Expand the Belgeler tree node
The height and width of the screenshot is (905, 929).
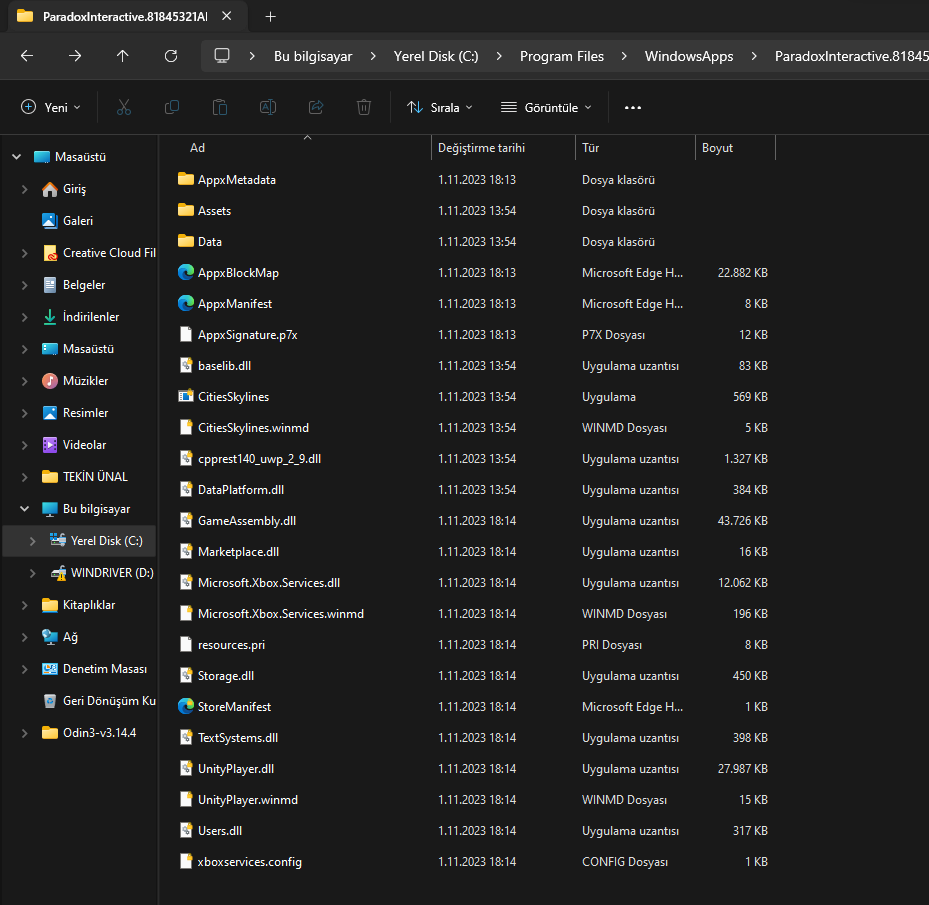pos(24,285)
